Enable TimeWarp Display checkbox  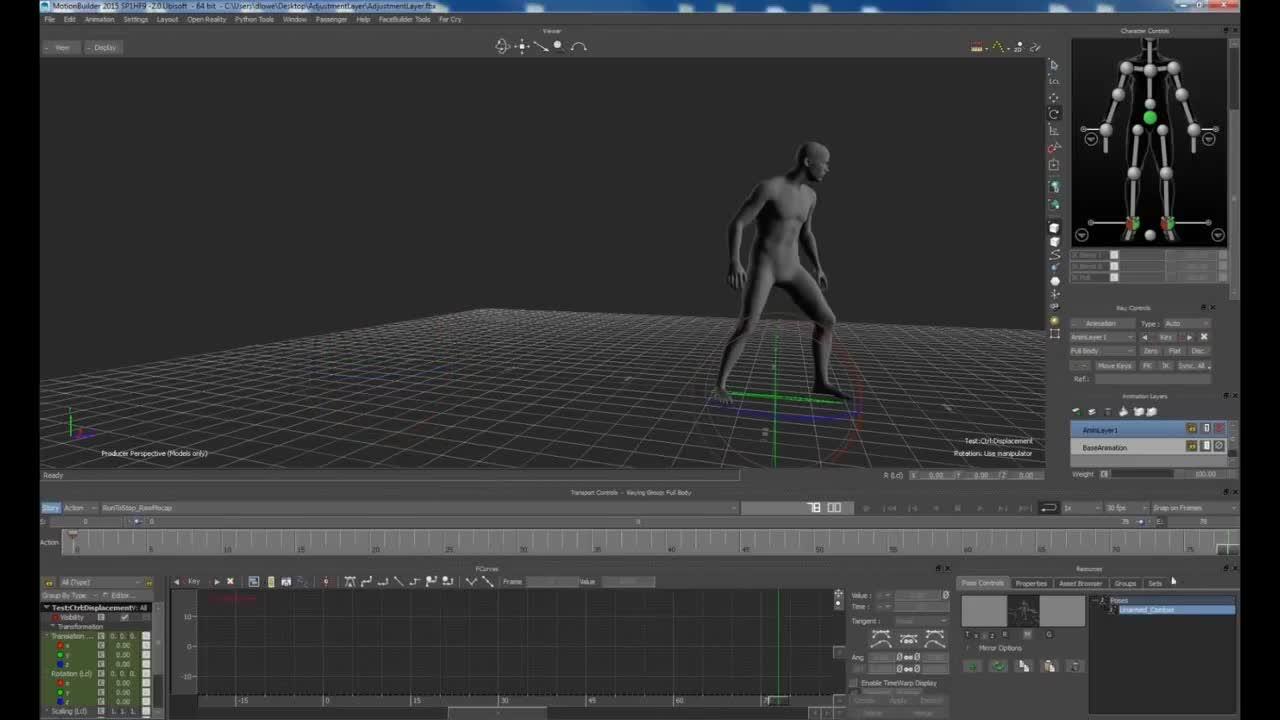pos(854,683)
